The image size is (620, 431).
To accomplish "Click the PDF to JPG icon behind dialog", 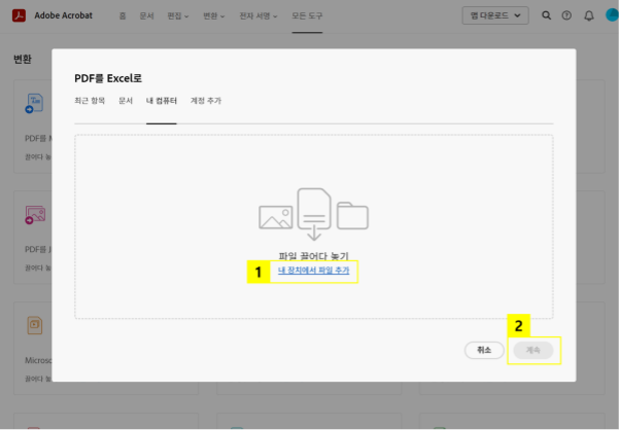I will click(x=35, y=215).
